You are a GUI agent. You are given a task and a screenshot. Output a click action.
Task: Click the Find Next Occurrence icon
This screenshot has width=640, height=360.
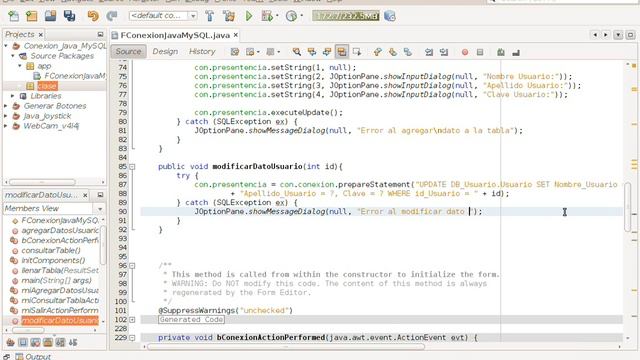click(327, 52)
